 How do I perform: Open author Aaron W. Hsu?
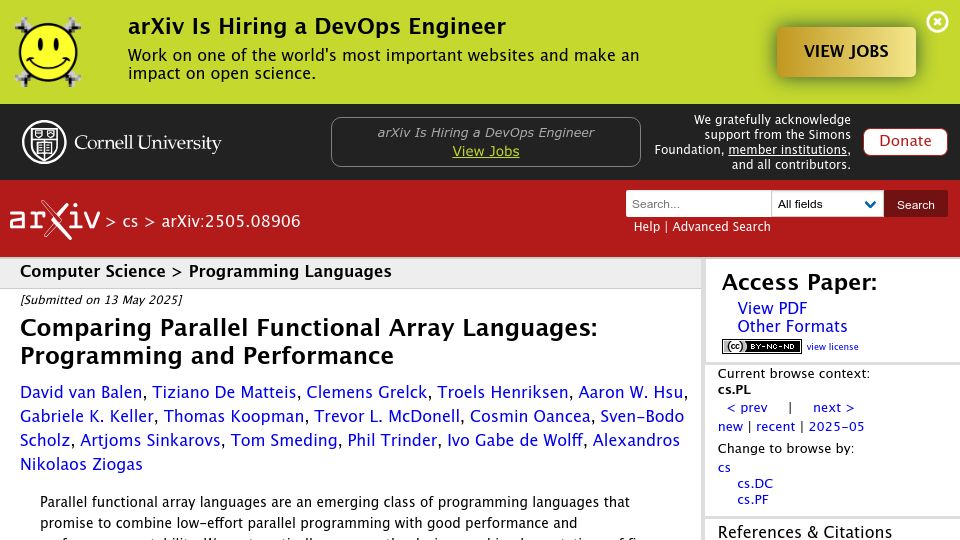631,392
